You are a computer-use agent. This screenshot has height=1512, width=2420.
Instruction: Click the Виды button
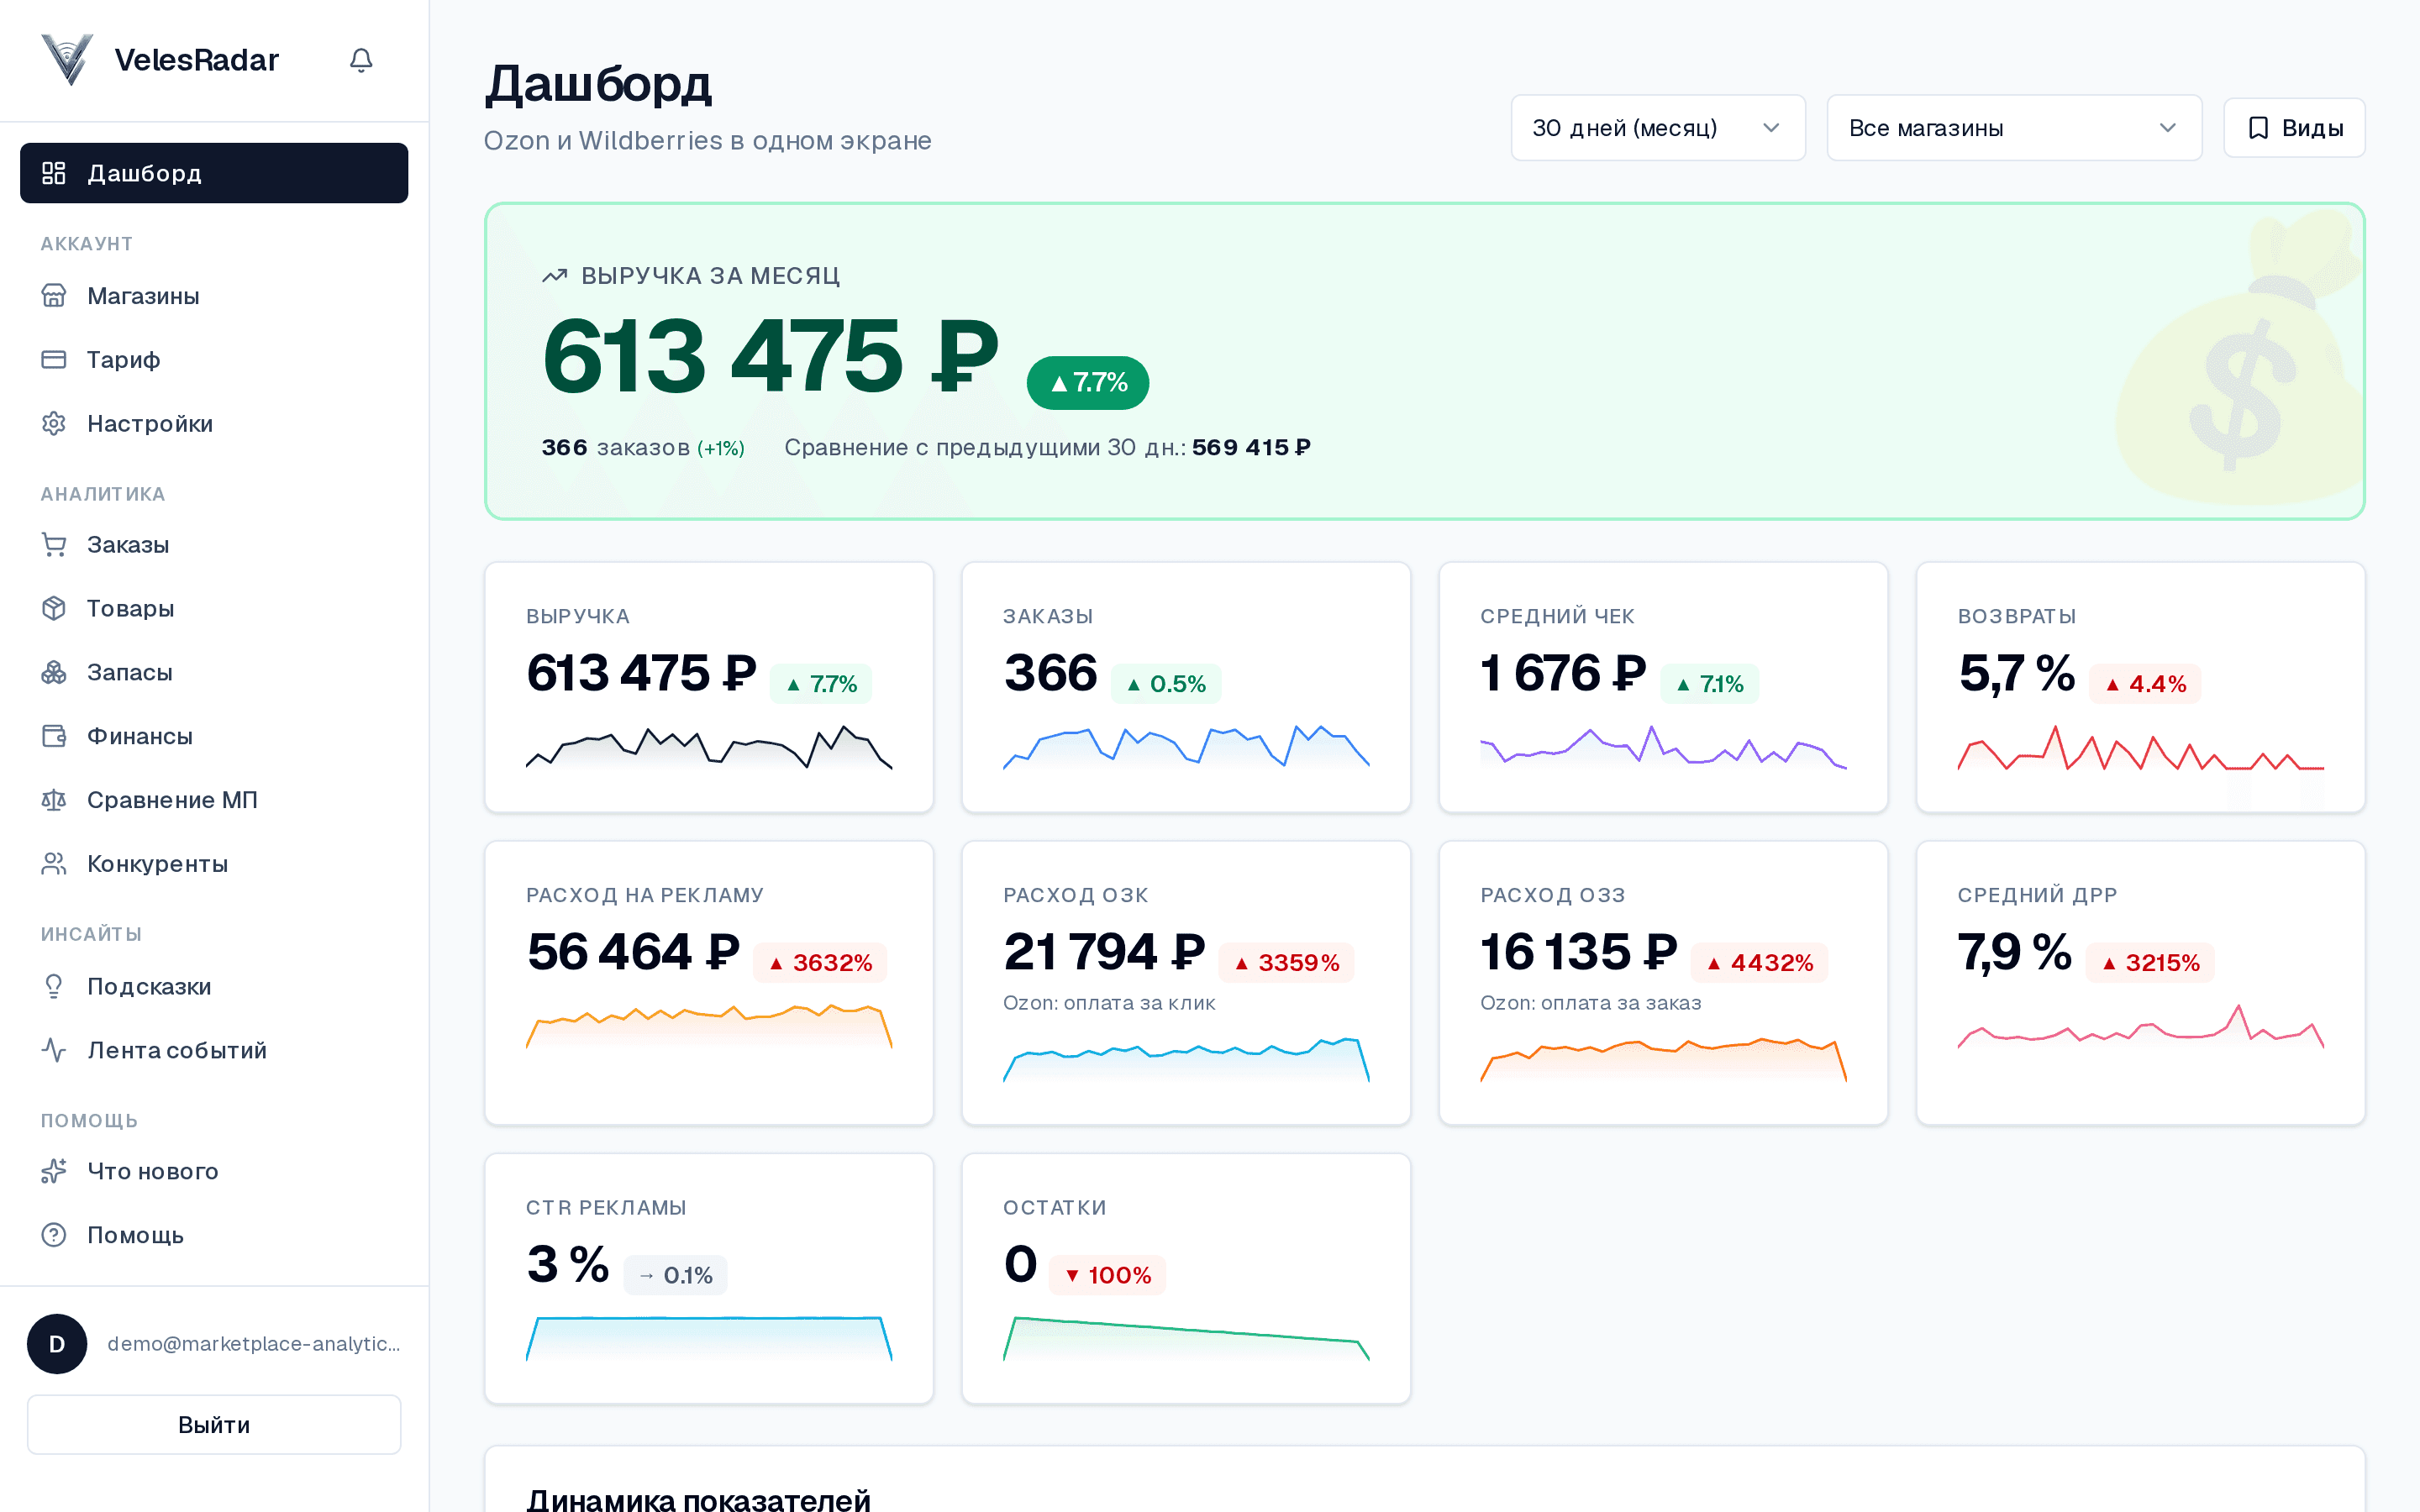tap(2294, 128)
